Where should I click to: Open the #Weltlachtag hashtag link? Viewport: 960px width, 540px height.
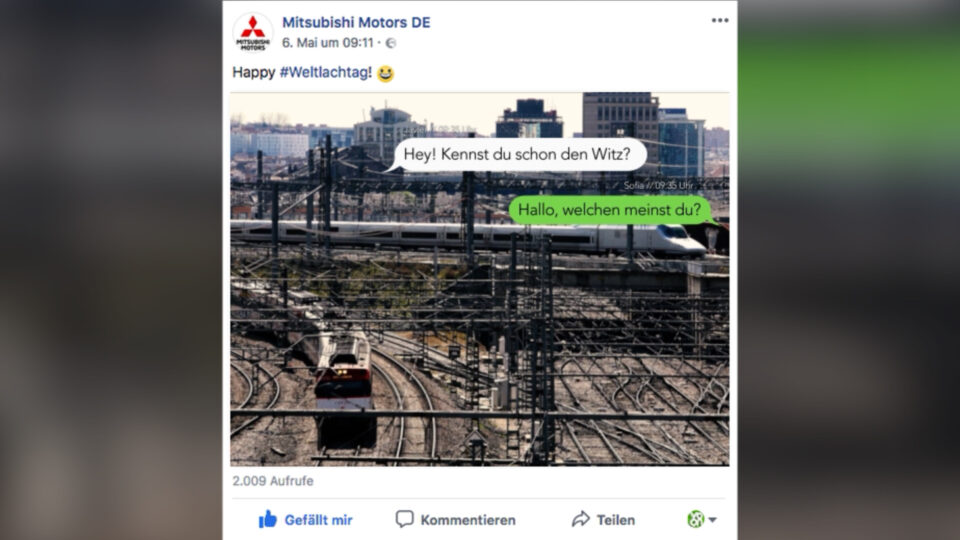[x=325, y=72]
